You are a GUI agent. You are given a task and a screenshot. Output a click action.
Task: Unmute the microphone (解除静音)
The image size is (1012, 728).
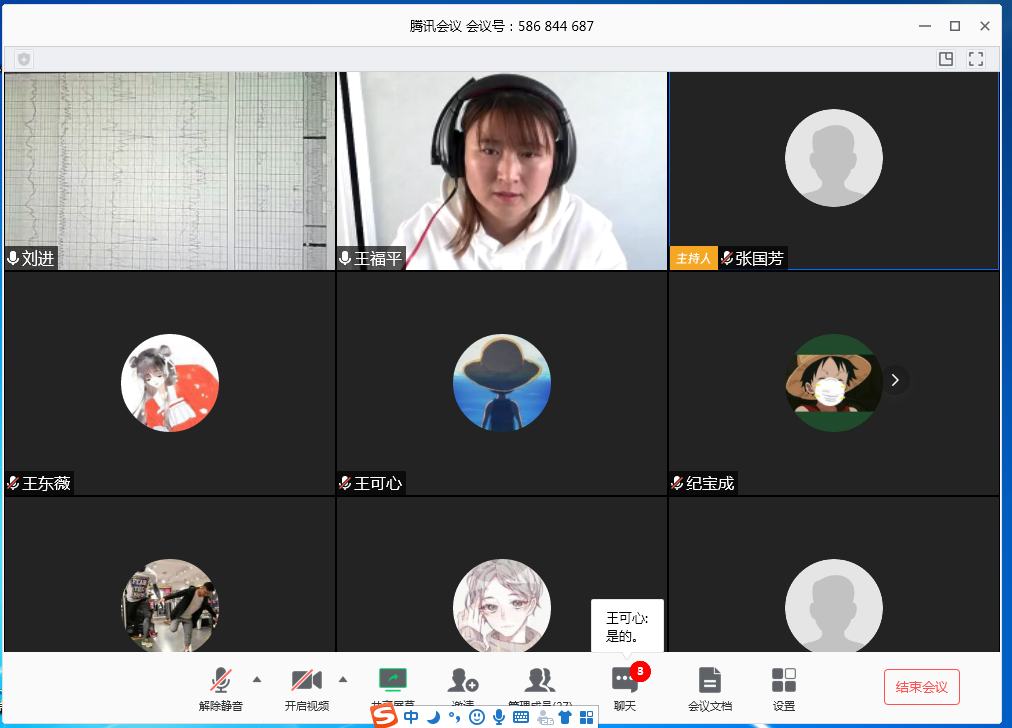[x=220, y=682]
